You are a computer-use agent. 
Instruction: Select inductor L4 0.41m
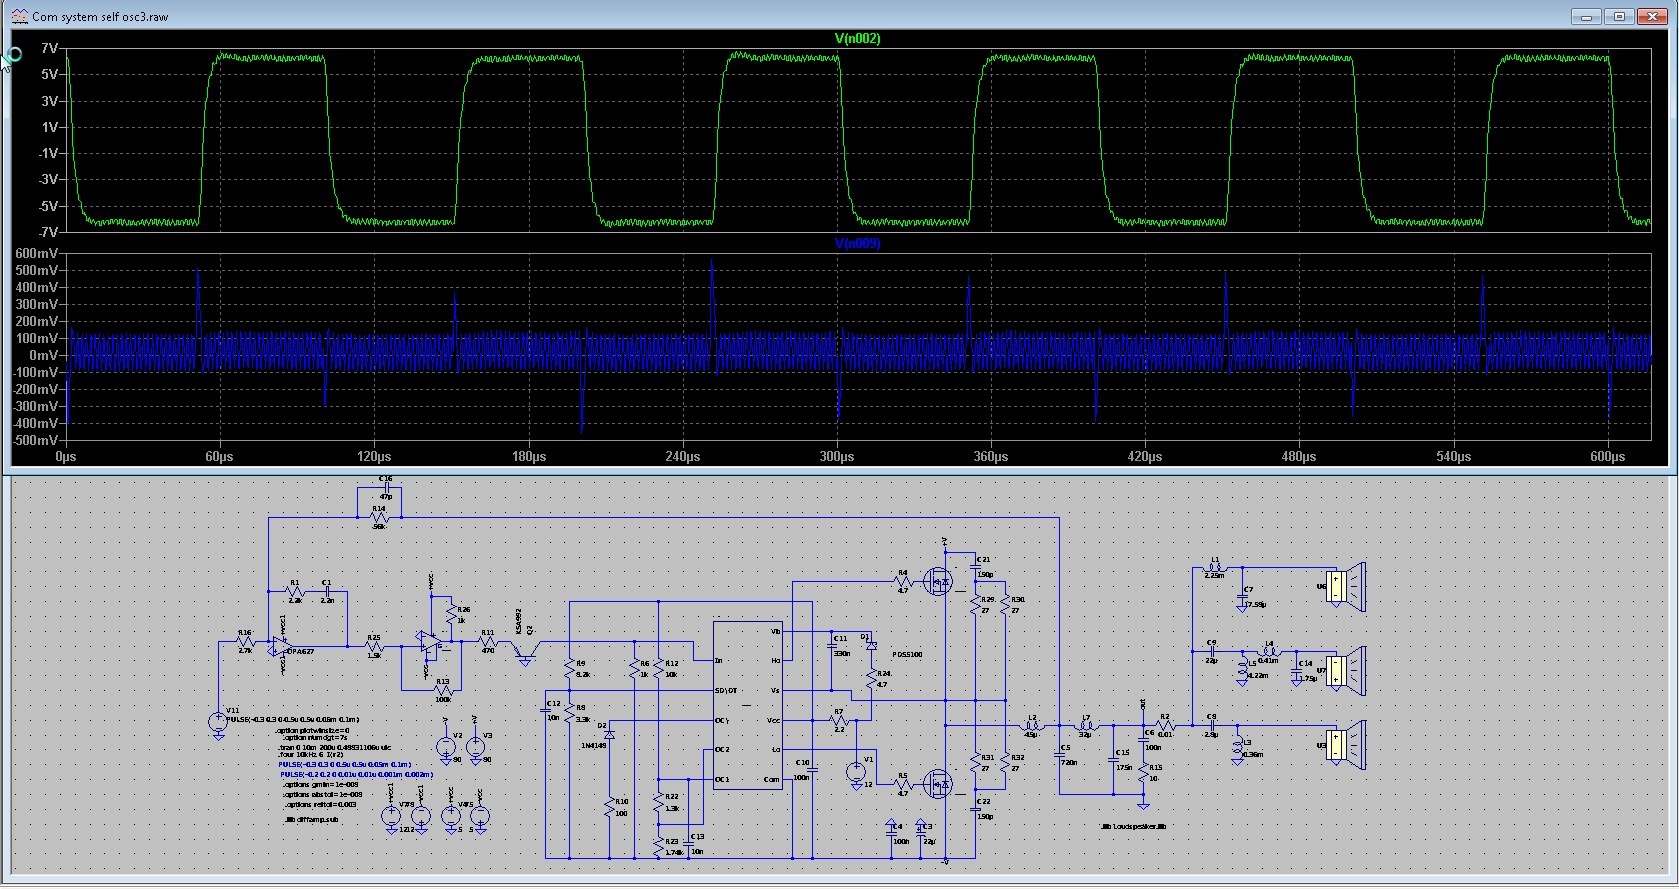coord(1270,651)
